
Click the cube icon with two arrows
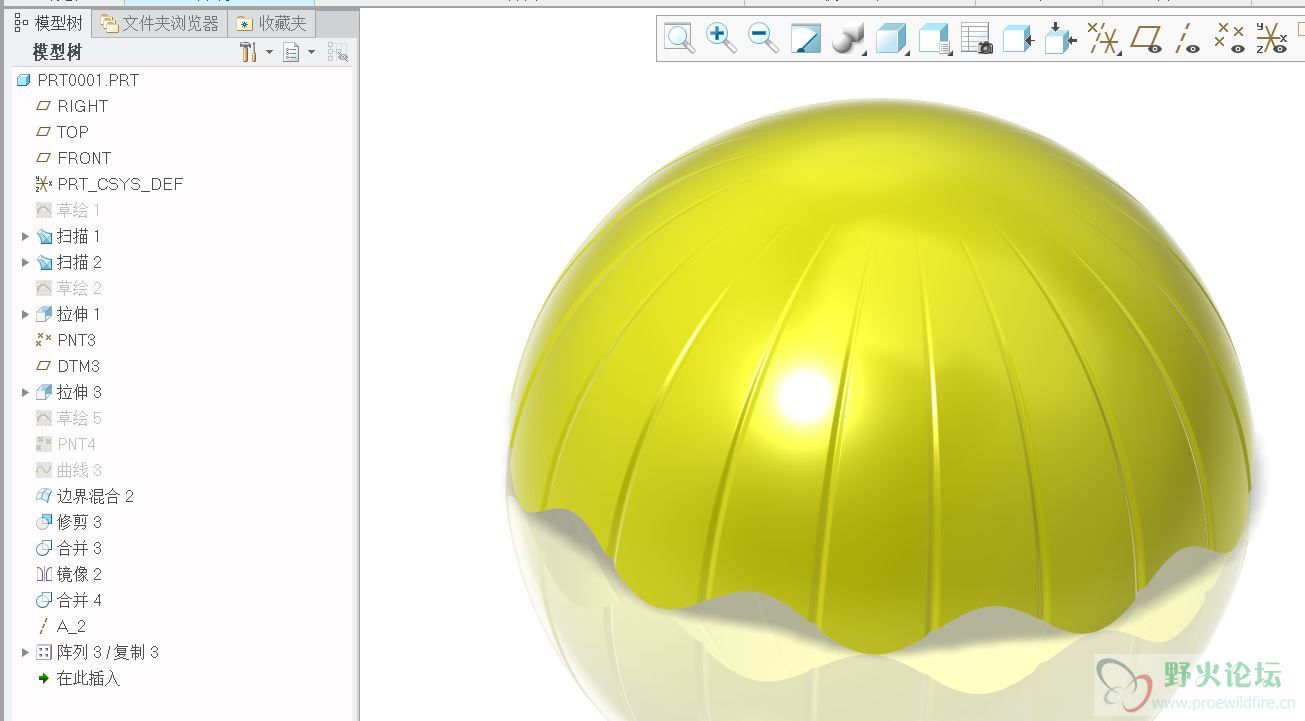tap(1060, 39)
